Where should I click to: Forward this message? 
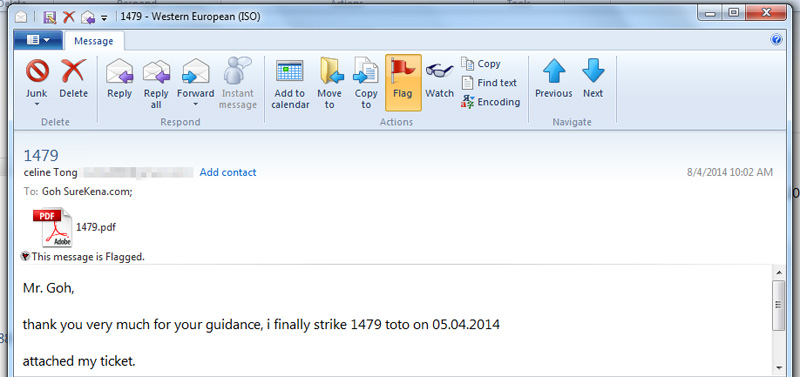click(x=195, y=79)
